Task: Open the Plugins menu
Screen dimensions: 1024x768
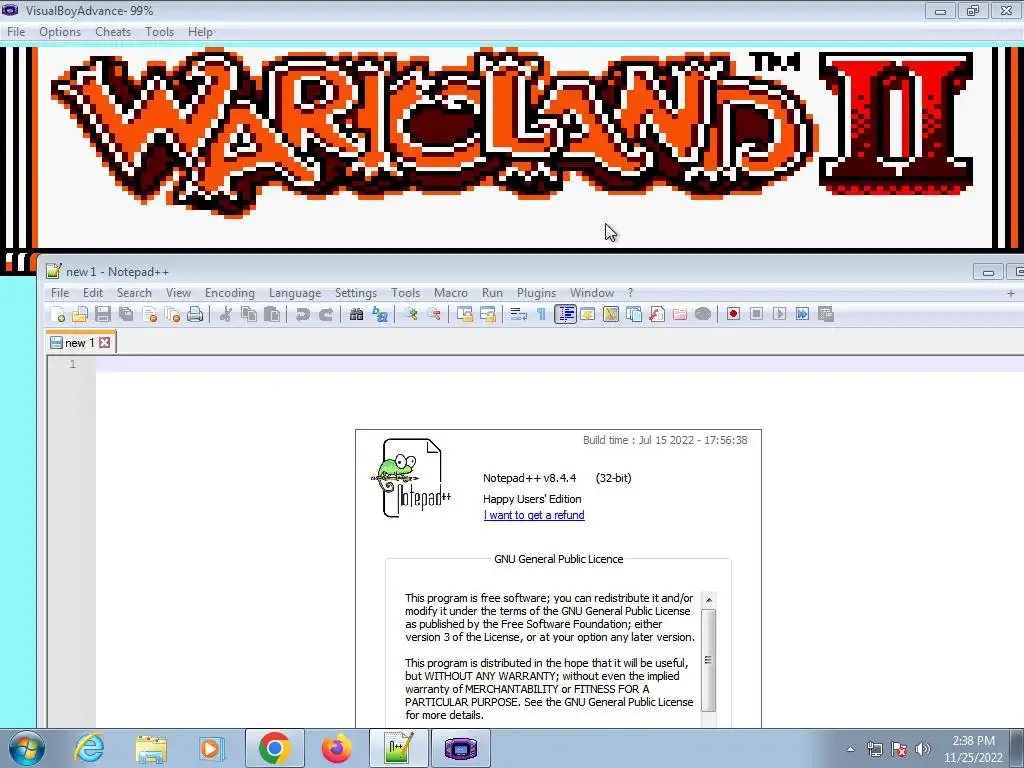Action: [536, 293]
